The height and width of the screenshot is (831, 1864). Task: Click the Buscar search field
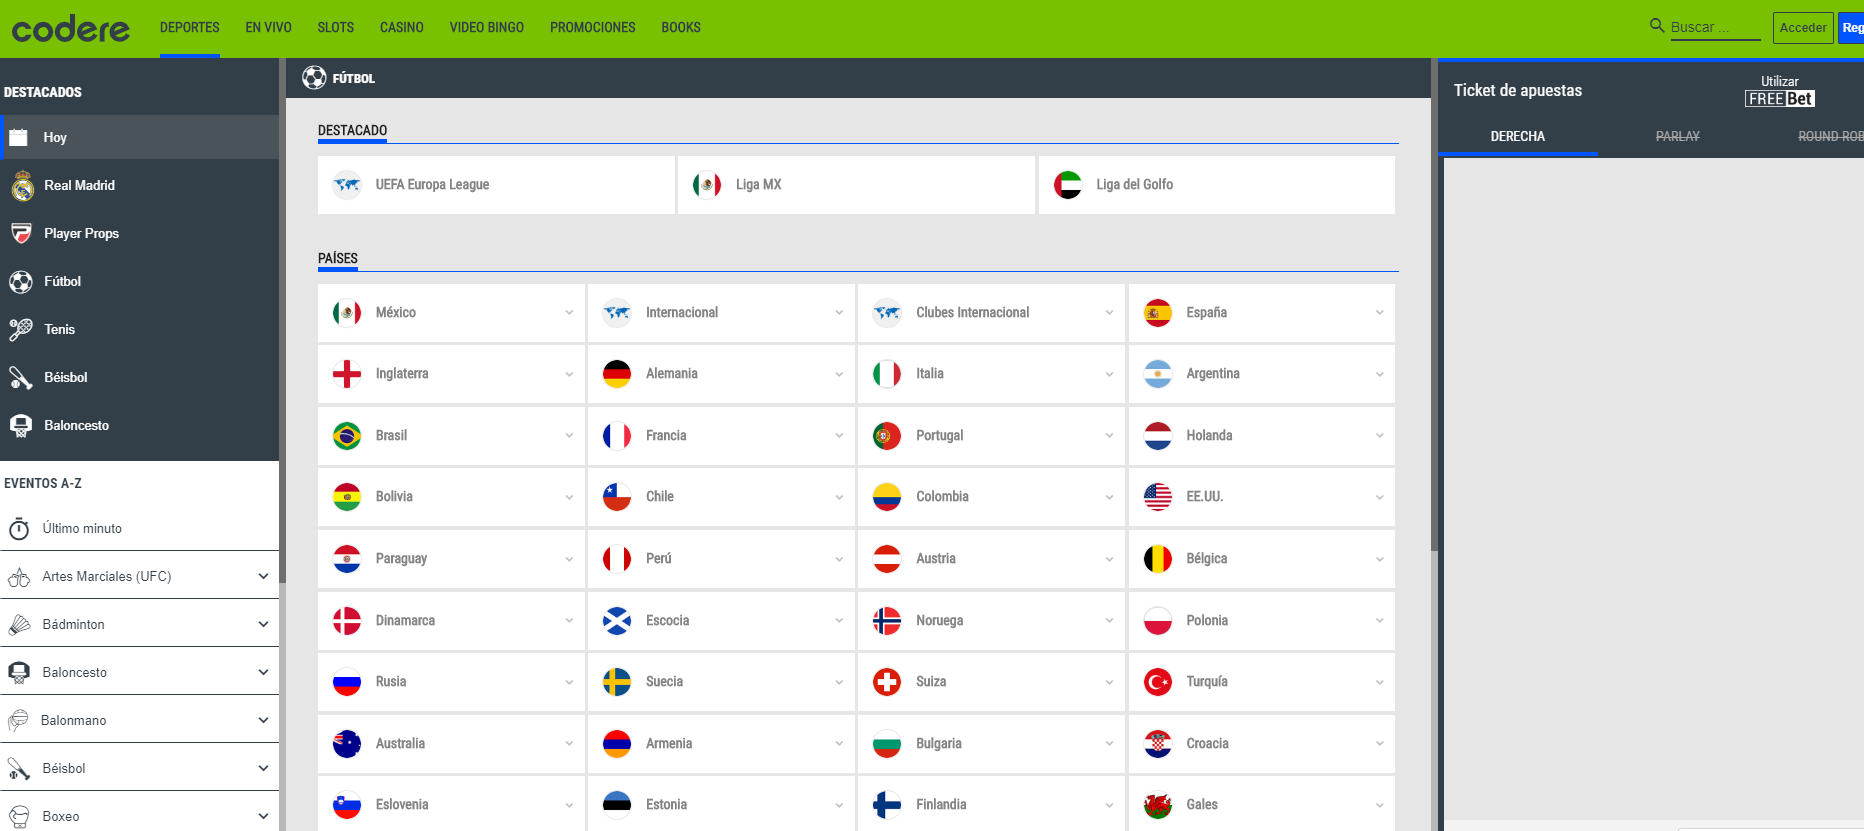pyautogui.click(x=1715, y=27)
